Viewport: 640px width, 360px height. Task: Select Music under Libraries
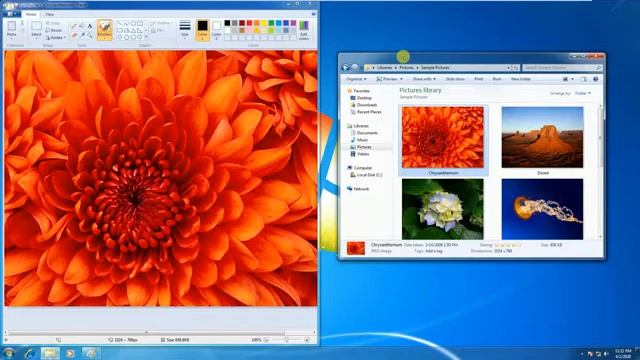tap(359, 140)
